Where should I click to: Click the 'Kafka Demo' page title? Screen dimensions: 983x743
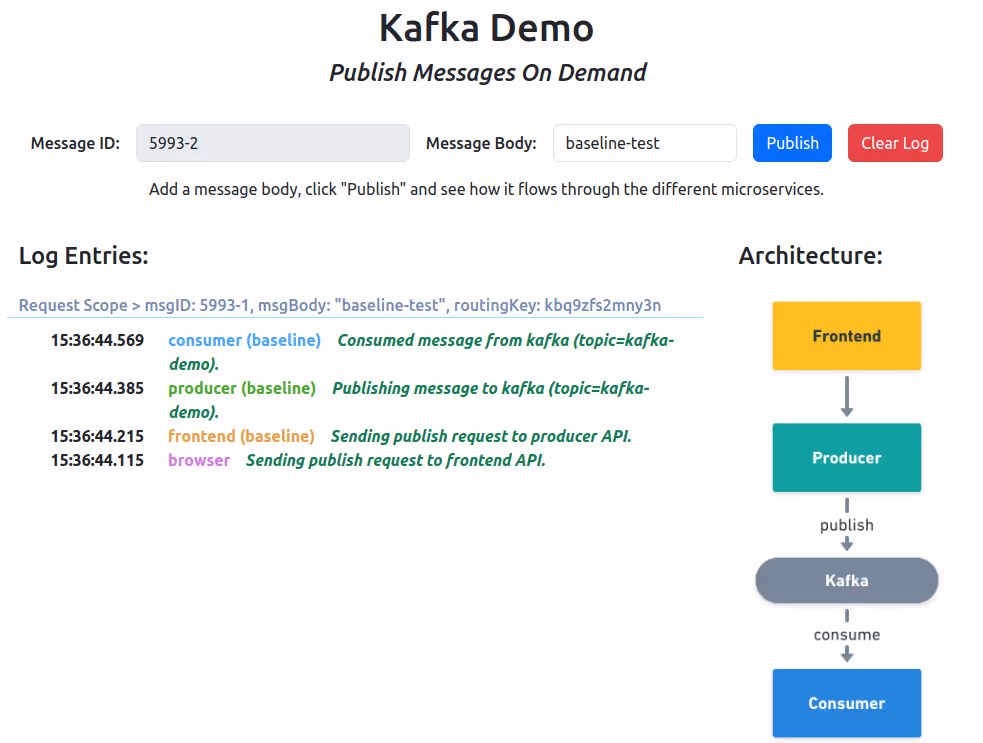(x=486, y=28)
